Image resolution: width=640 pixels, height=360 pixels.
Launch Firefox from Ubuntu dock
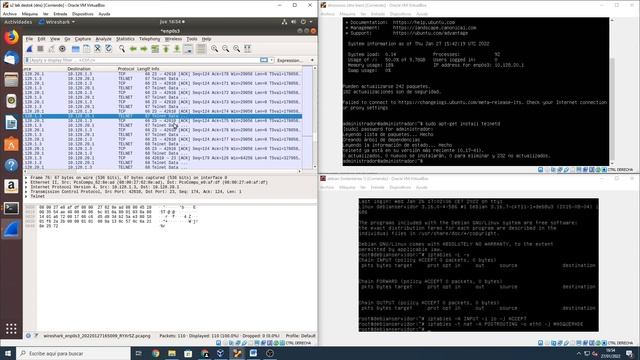(11, 37)
